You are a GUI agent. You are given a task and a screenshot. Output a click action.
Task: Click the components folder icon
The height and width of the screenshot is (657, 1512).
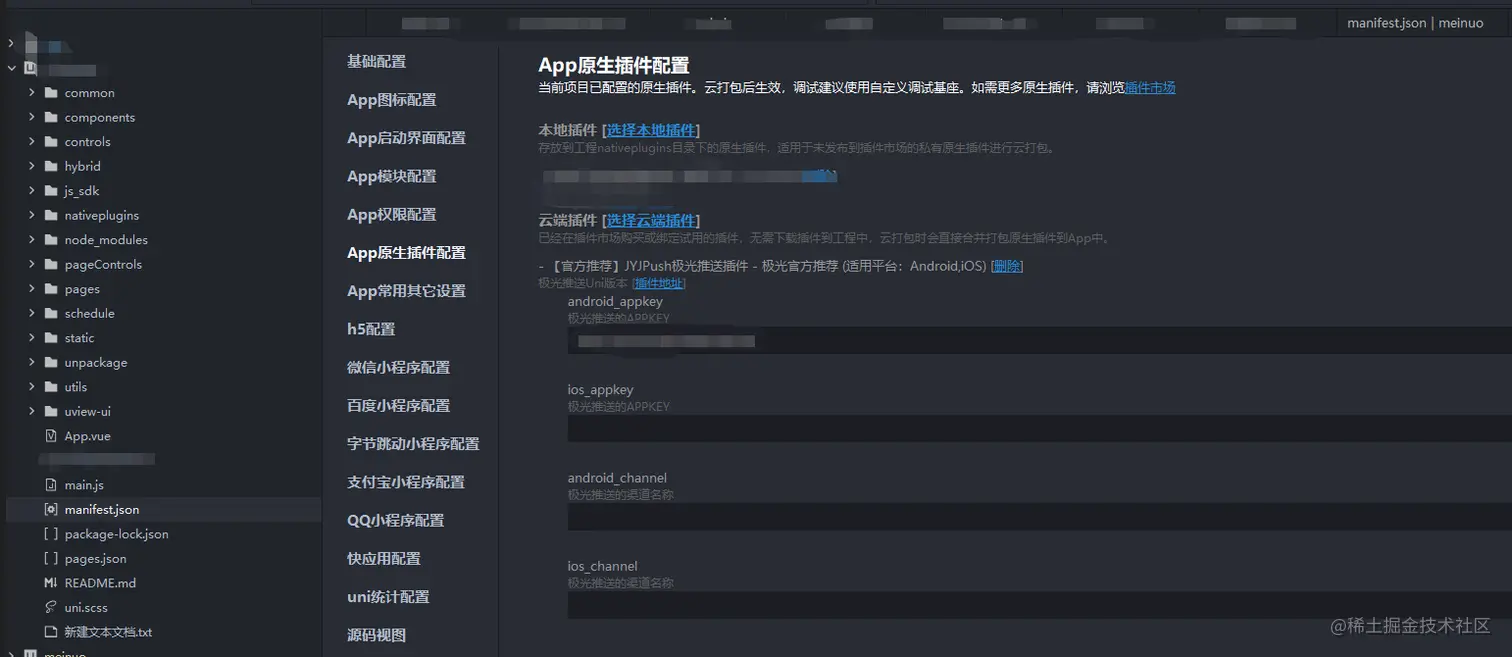pos(51,117)
